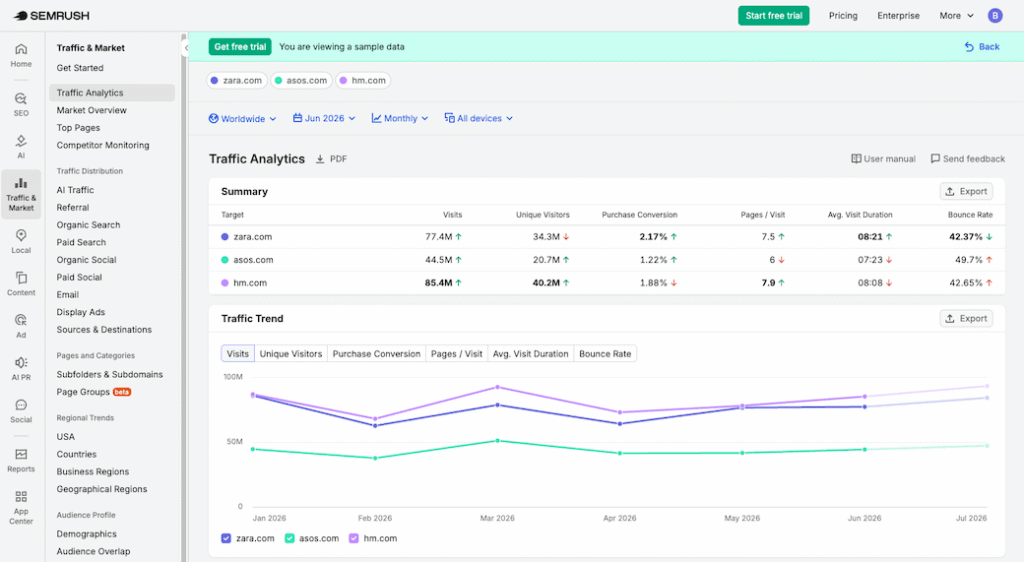
Task: Open Paid Social in side menu
Action: click(79, 277)
